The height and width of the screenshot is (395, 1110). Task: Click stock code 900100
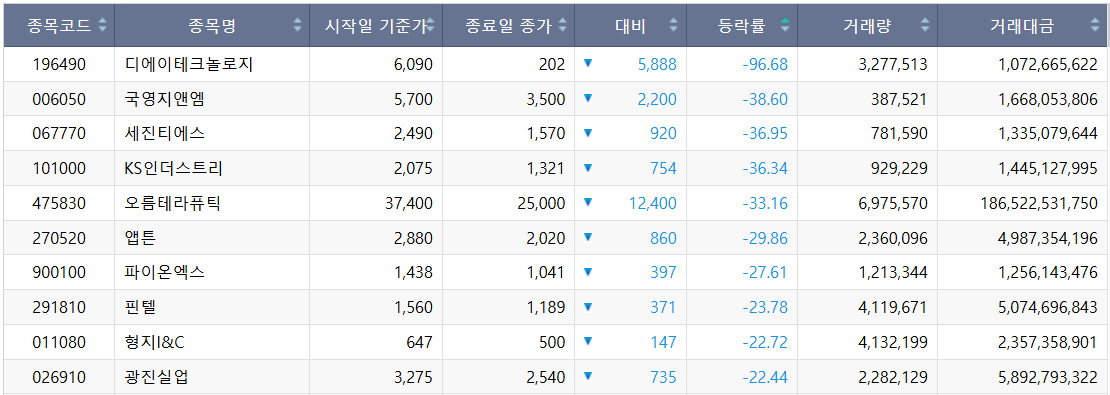(59, 273)
